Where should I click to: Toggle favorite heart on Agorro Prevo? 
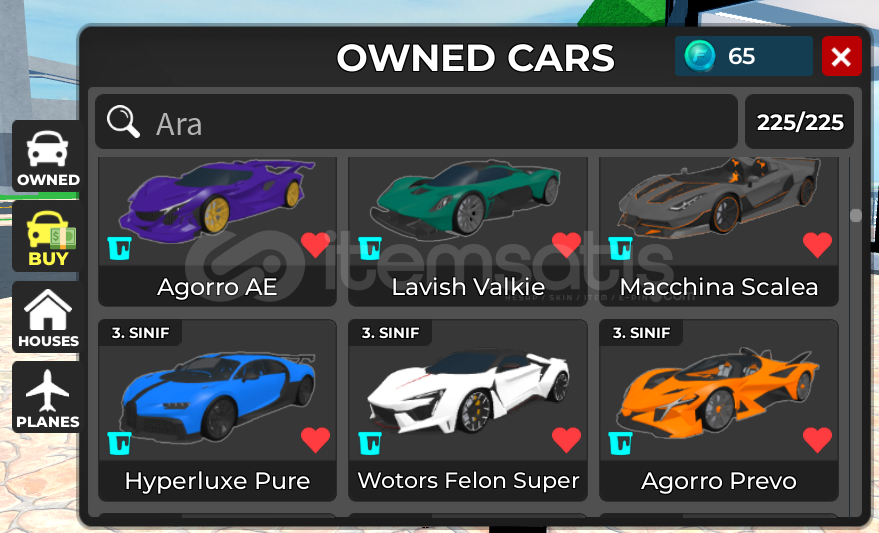coord(817,439)
